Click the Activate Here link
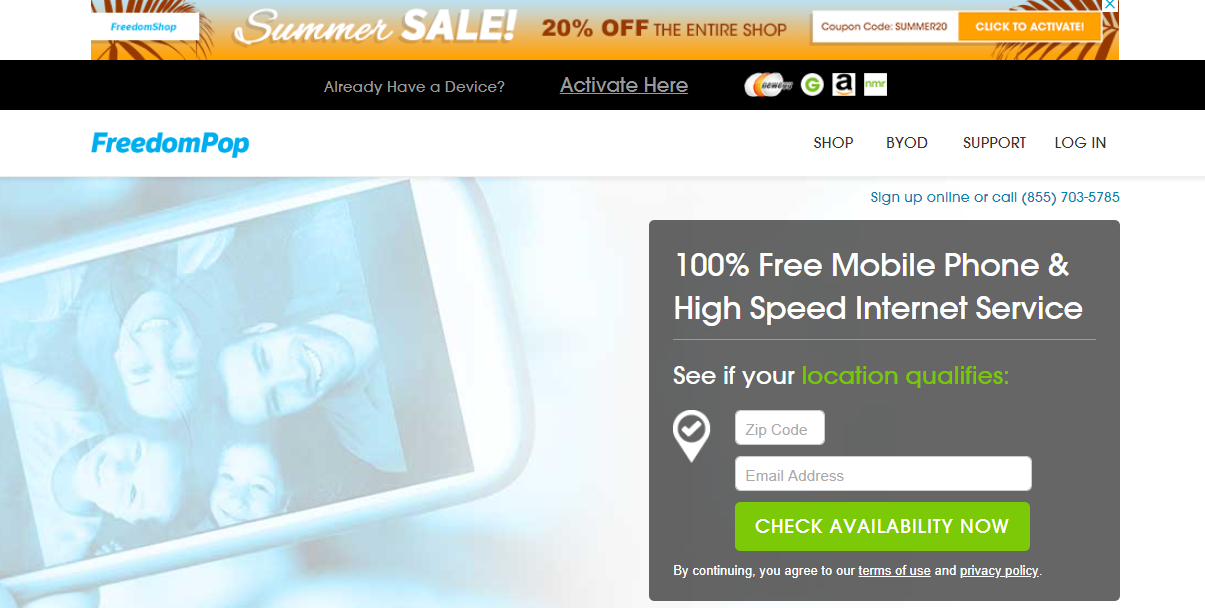The height and width of the screenshot is (608, 1205). pyautogui.click(x=624, y=85)
